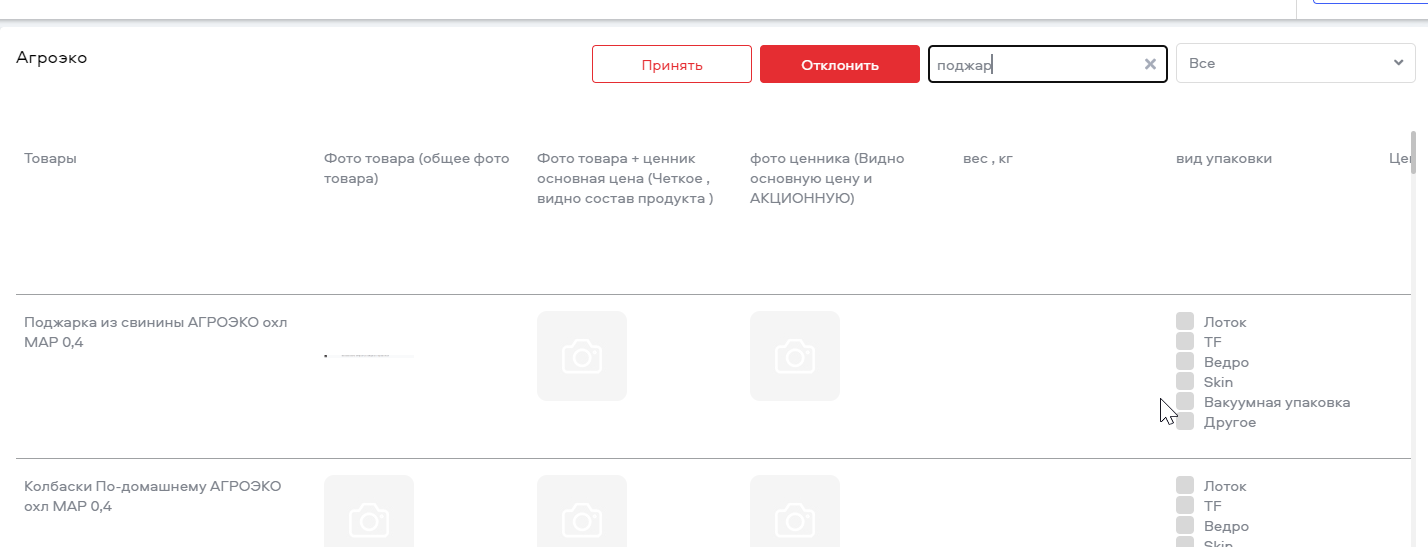Open the general photo thumbnail for Поджарка
The height and width of the screenshot is (547, 1428).
pos(369,355)
